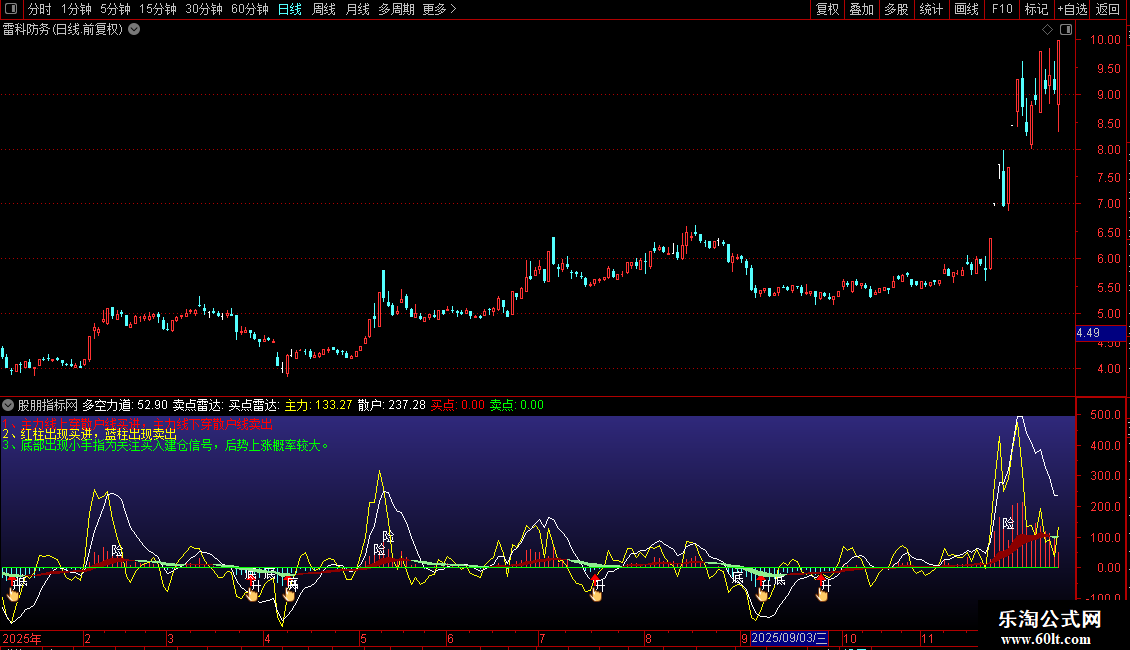Click 返回 to go back
The image size is (1130, 650).
[1108, 9]
